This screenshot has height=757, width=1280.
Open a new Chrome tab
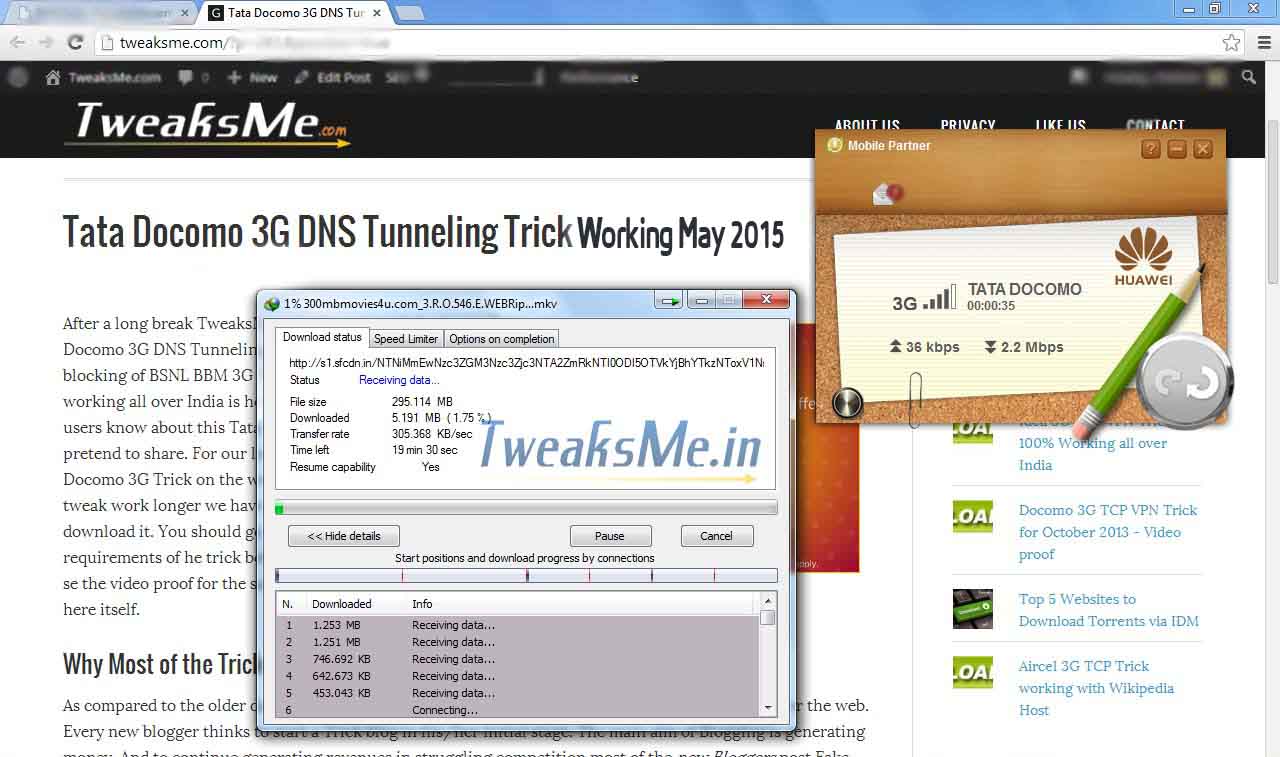(409, 13)
